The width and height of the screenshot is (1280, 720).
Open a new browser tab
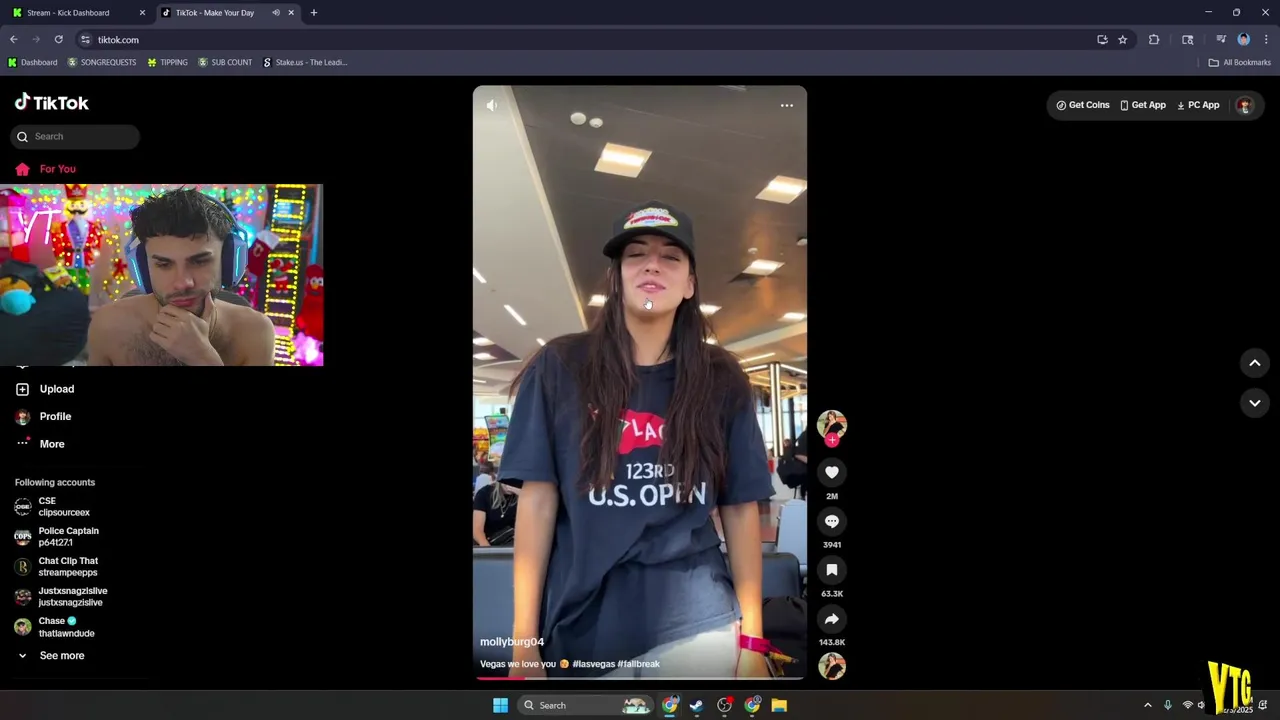314,13
